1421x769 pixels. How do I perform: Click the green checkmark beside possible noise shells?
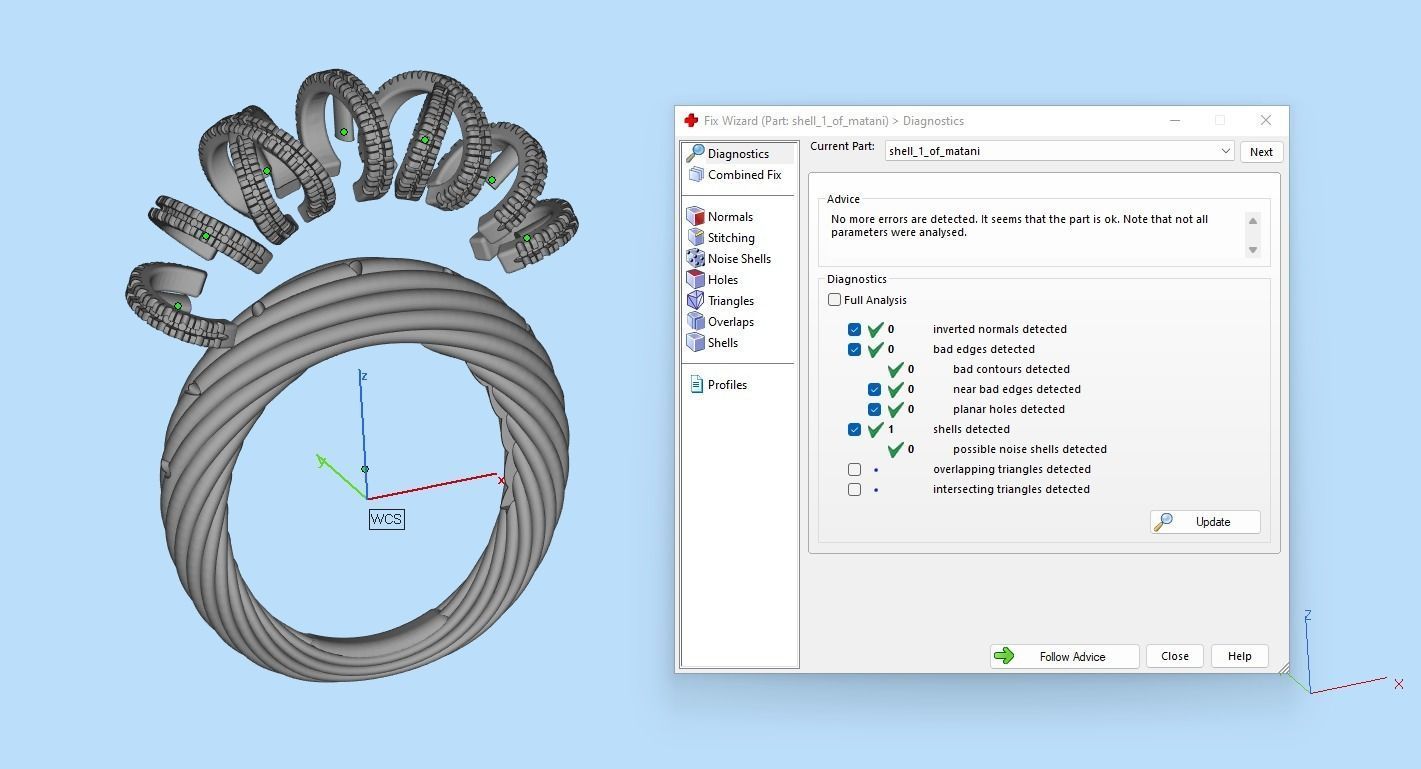coord(896,449)
